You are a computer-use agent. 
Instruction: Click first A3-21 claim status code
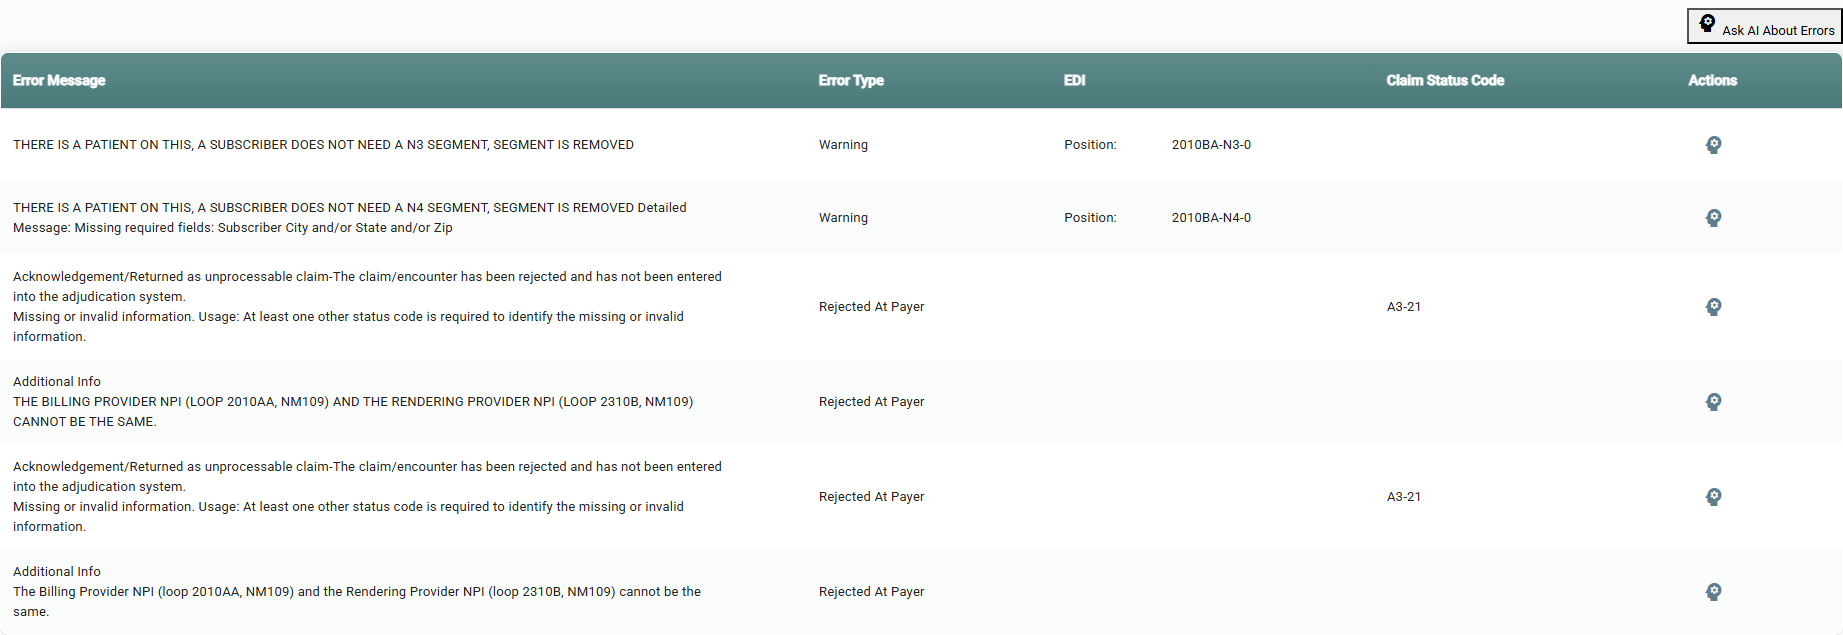tap(1404, 307)
